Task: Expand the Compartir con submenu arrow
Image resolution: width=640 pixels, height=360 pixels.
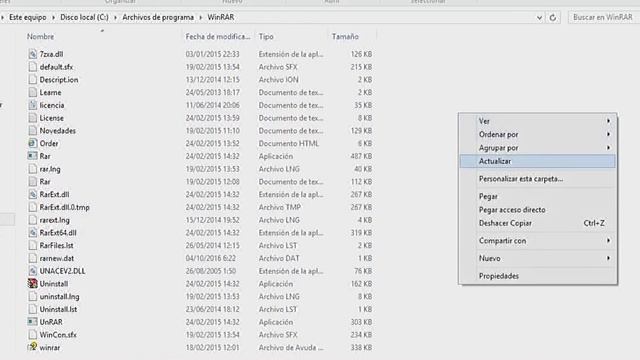Action: click(x=608, y=241)
